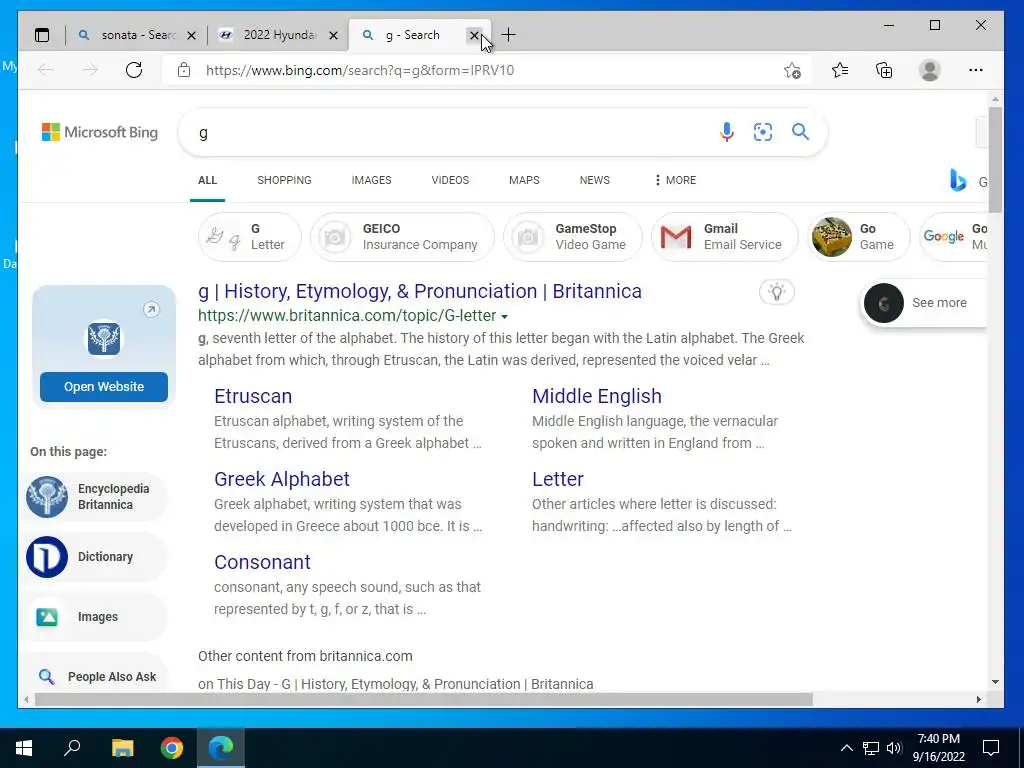Select the MAPS tab
The width and height of the screenshot is (1024, 768).
(x=524, y=180)
